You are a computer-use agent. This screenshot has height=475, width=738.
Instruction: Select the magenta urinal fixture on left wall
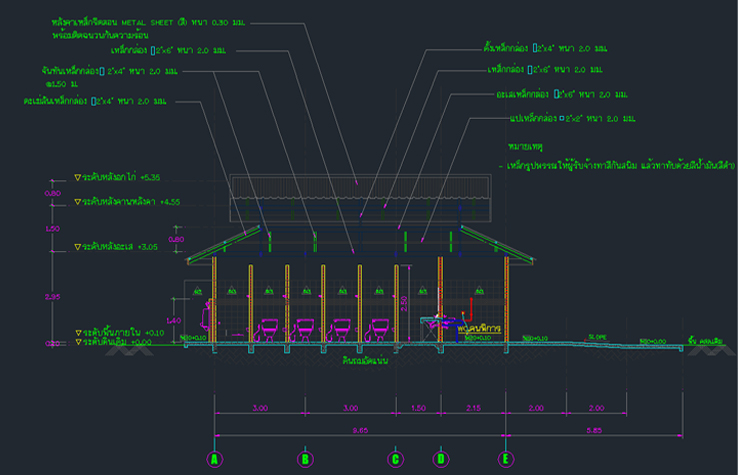tap(206, 315)
